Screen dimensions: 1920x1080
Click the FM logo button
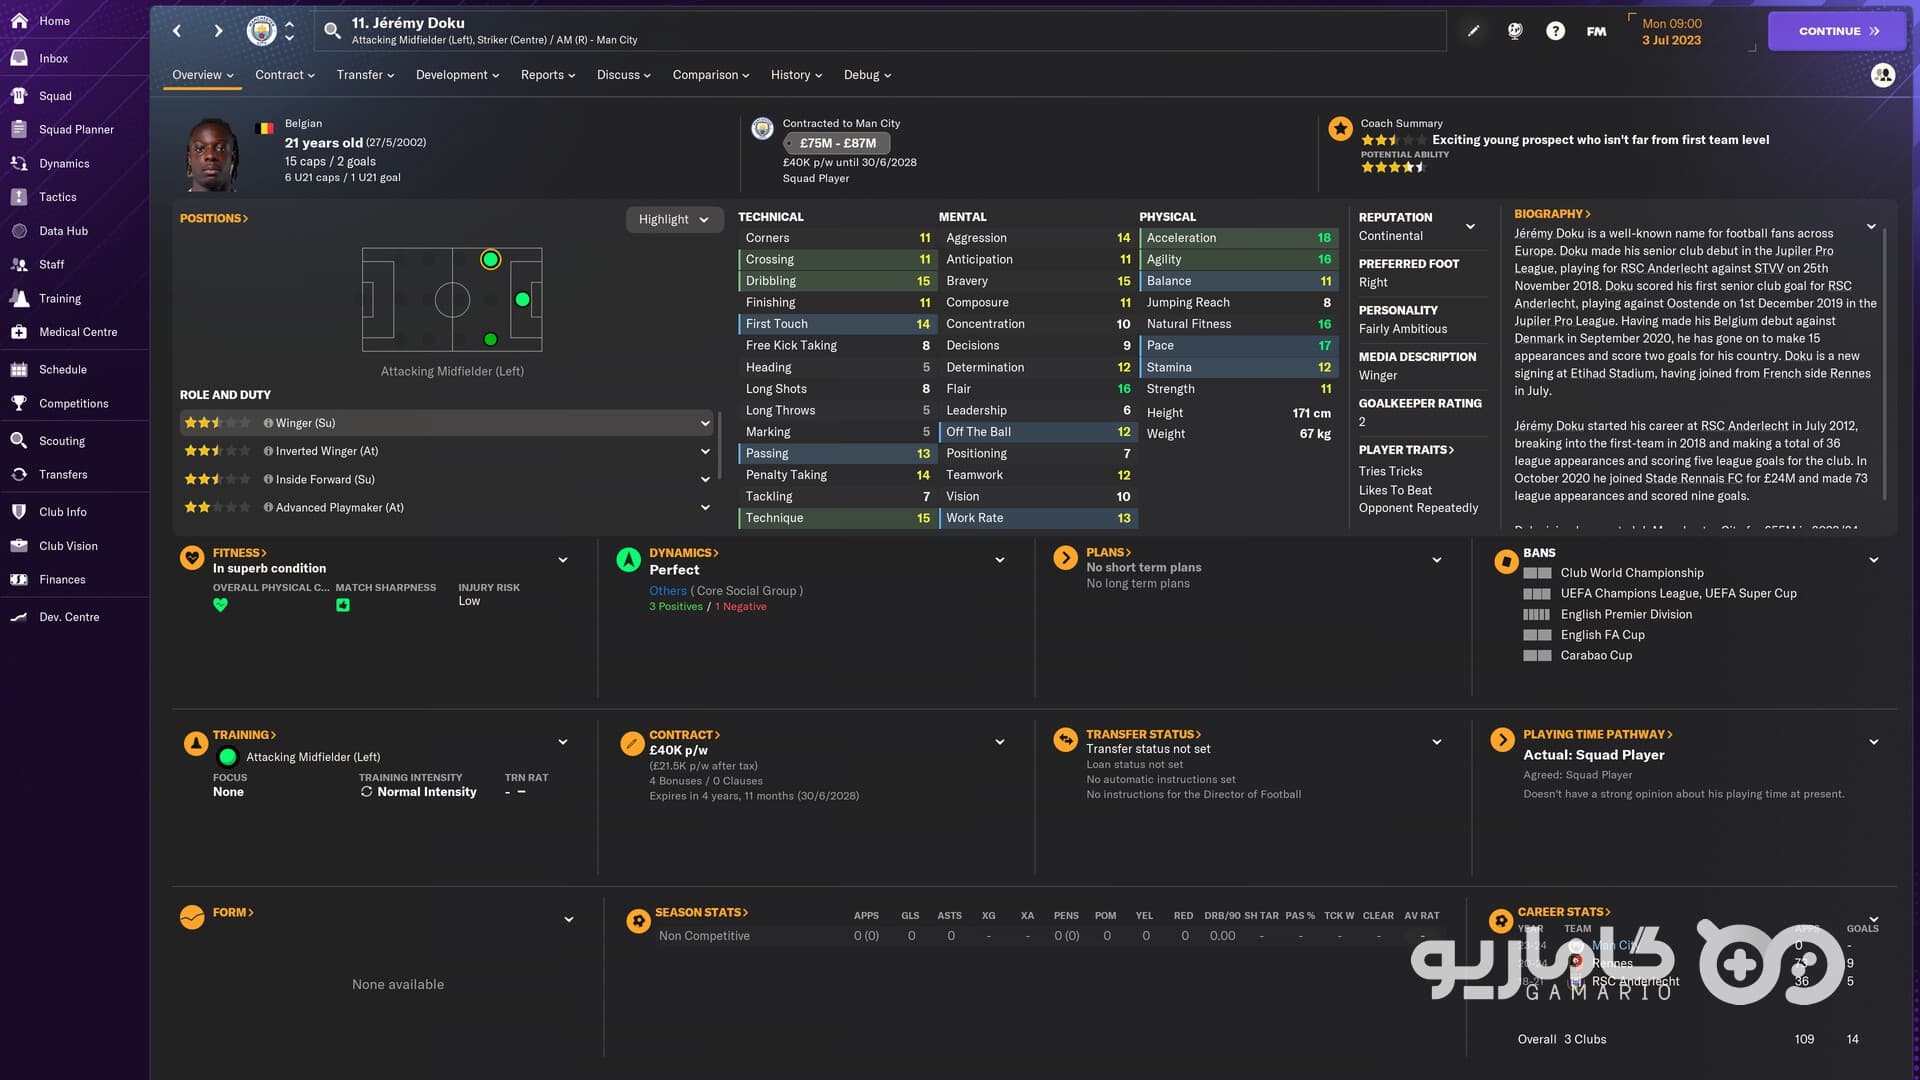point(1596,31)
